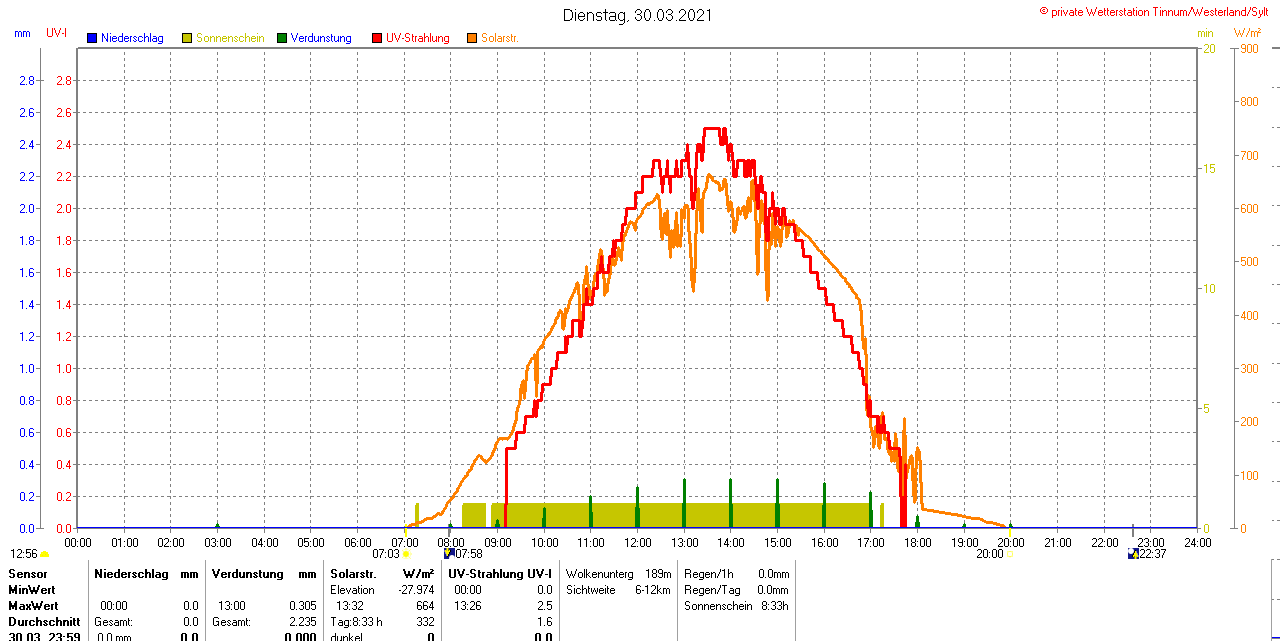1280x641 pixels.
Task: Click the sunrise icon next to 07:03
Action: point(406,554)
